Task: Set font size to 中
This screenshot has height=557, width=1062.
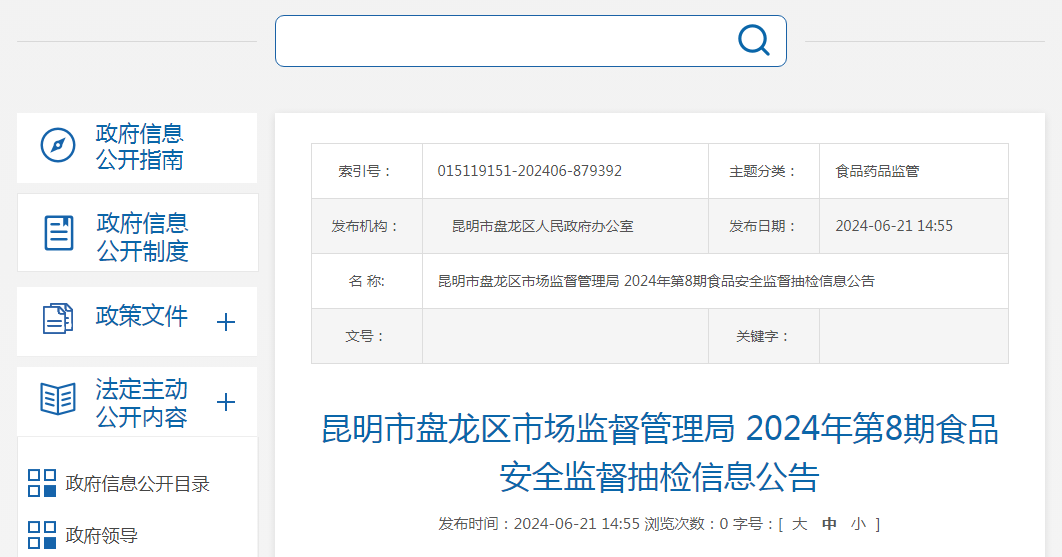Action: [x=829, y=524]
